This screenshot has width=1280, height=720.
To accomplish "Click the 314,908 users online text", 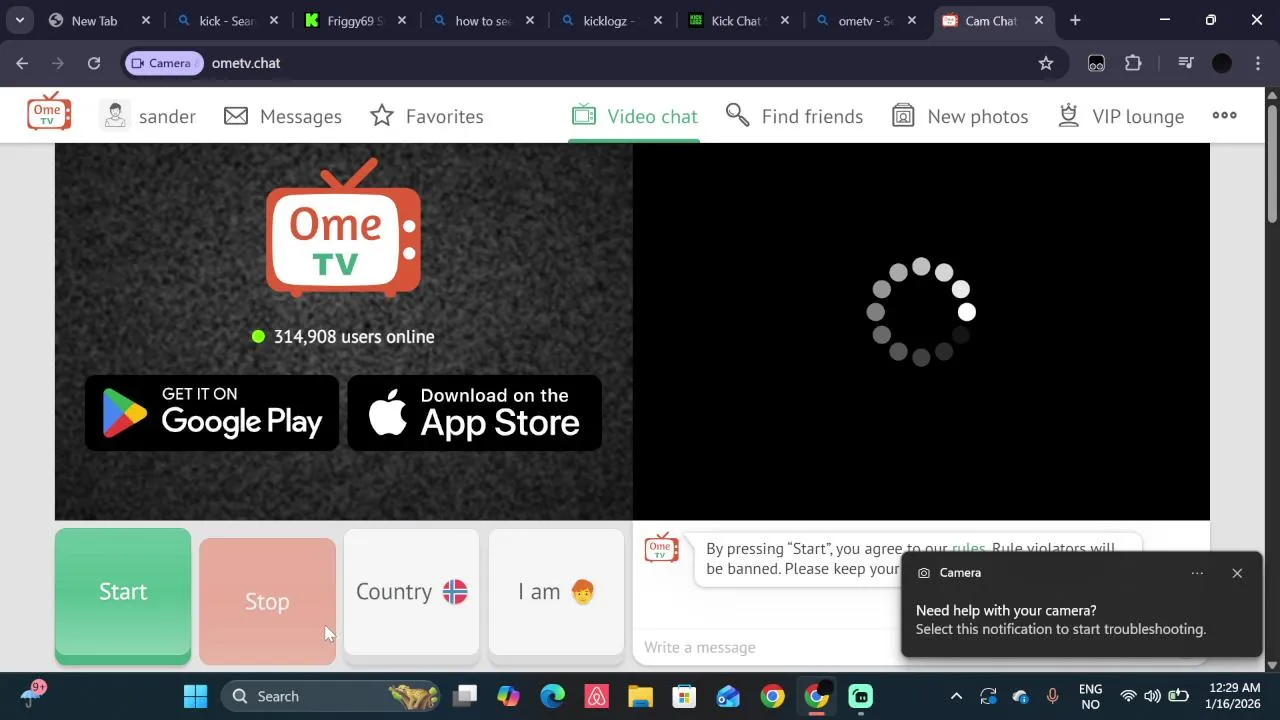I will pos(354,337).
